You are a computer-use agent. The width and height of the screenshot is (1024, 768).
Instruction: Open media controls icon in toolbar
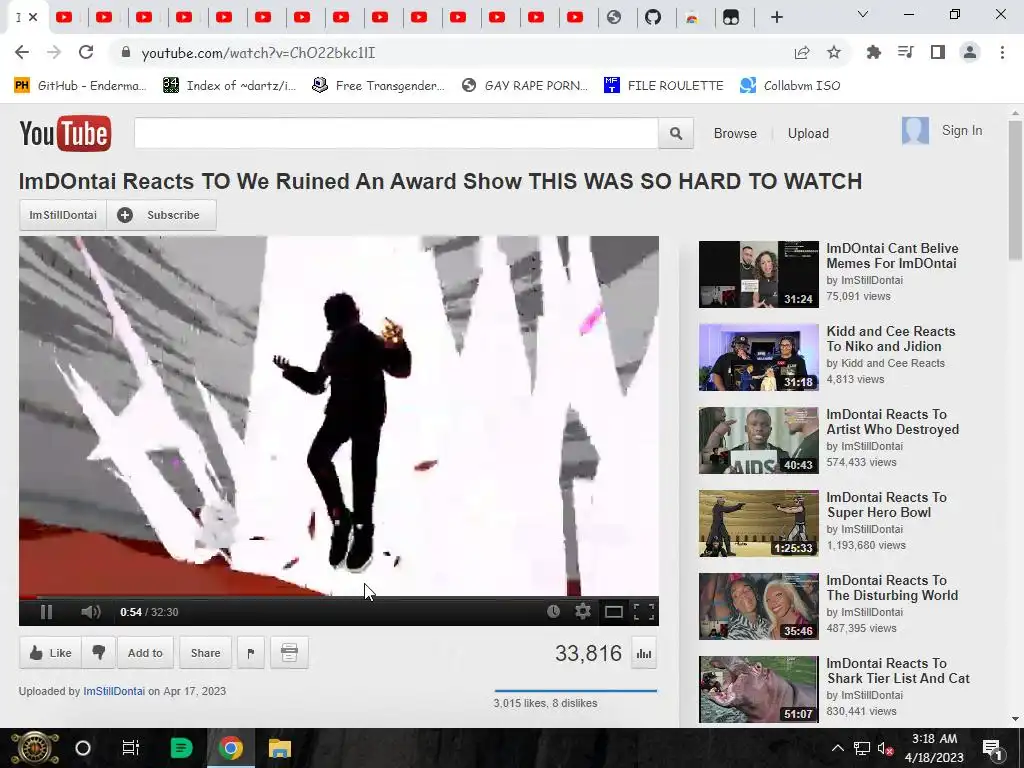pyautogui.click(x=905, y=52)
